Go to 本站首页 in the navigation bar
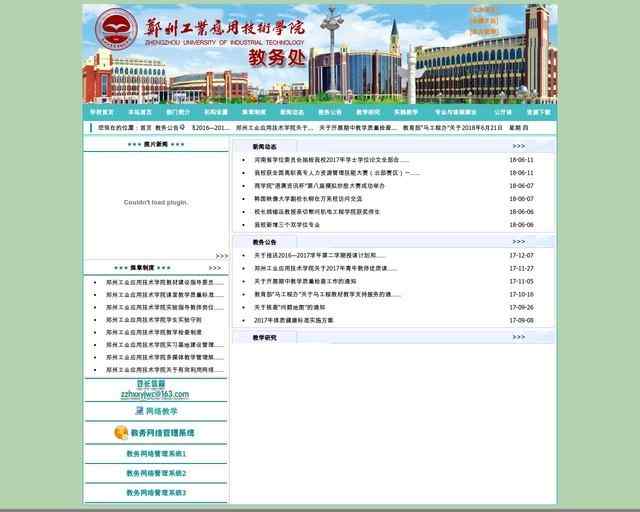The image size is (640, 512). pyautogui.click(x=140, y=112)
